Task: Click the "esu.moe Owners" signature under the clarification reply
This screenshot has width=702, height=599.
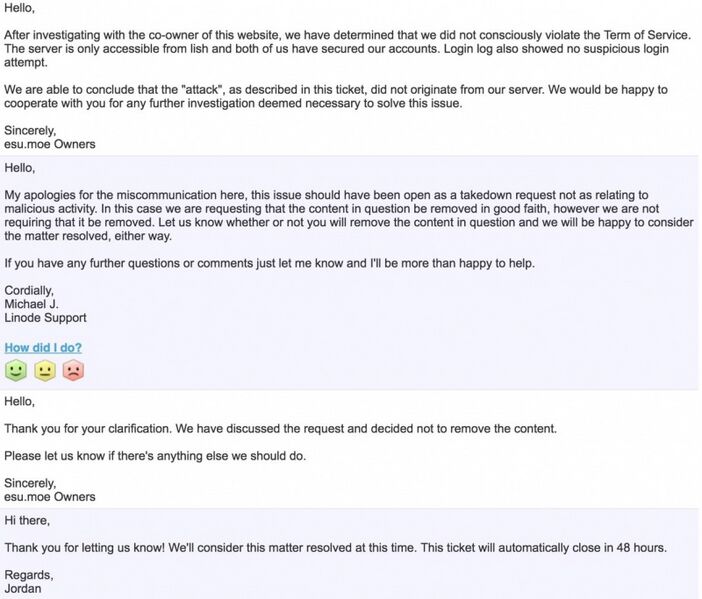Action: point(50,496)
